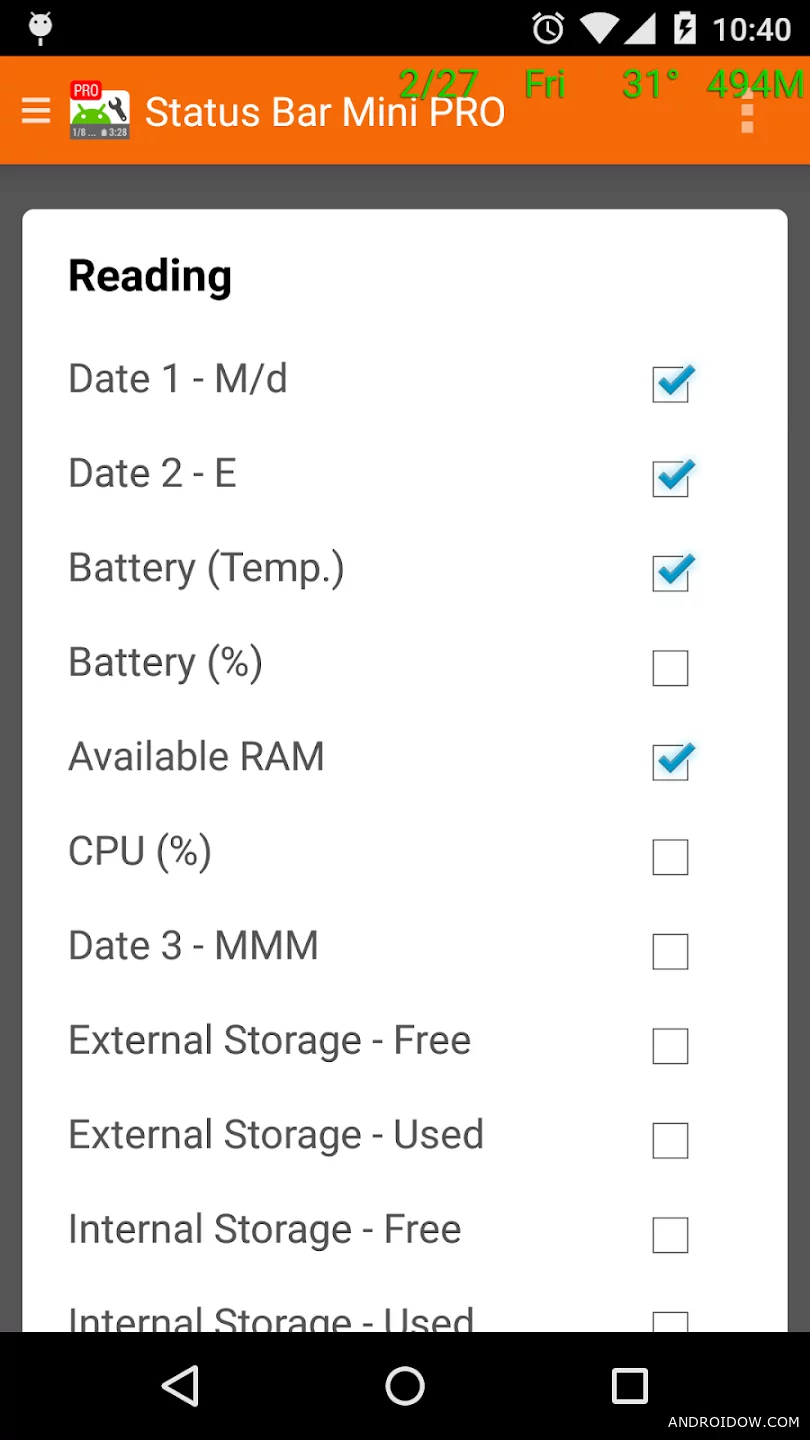
Task: Open Recent apps square button
Action: click(630, 1386)
